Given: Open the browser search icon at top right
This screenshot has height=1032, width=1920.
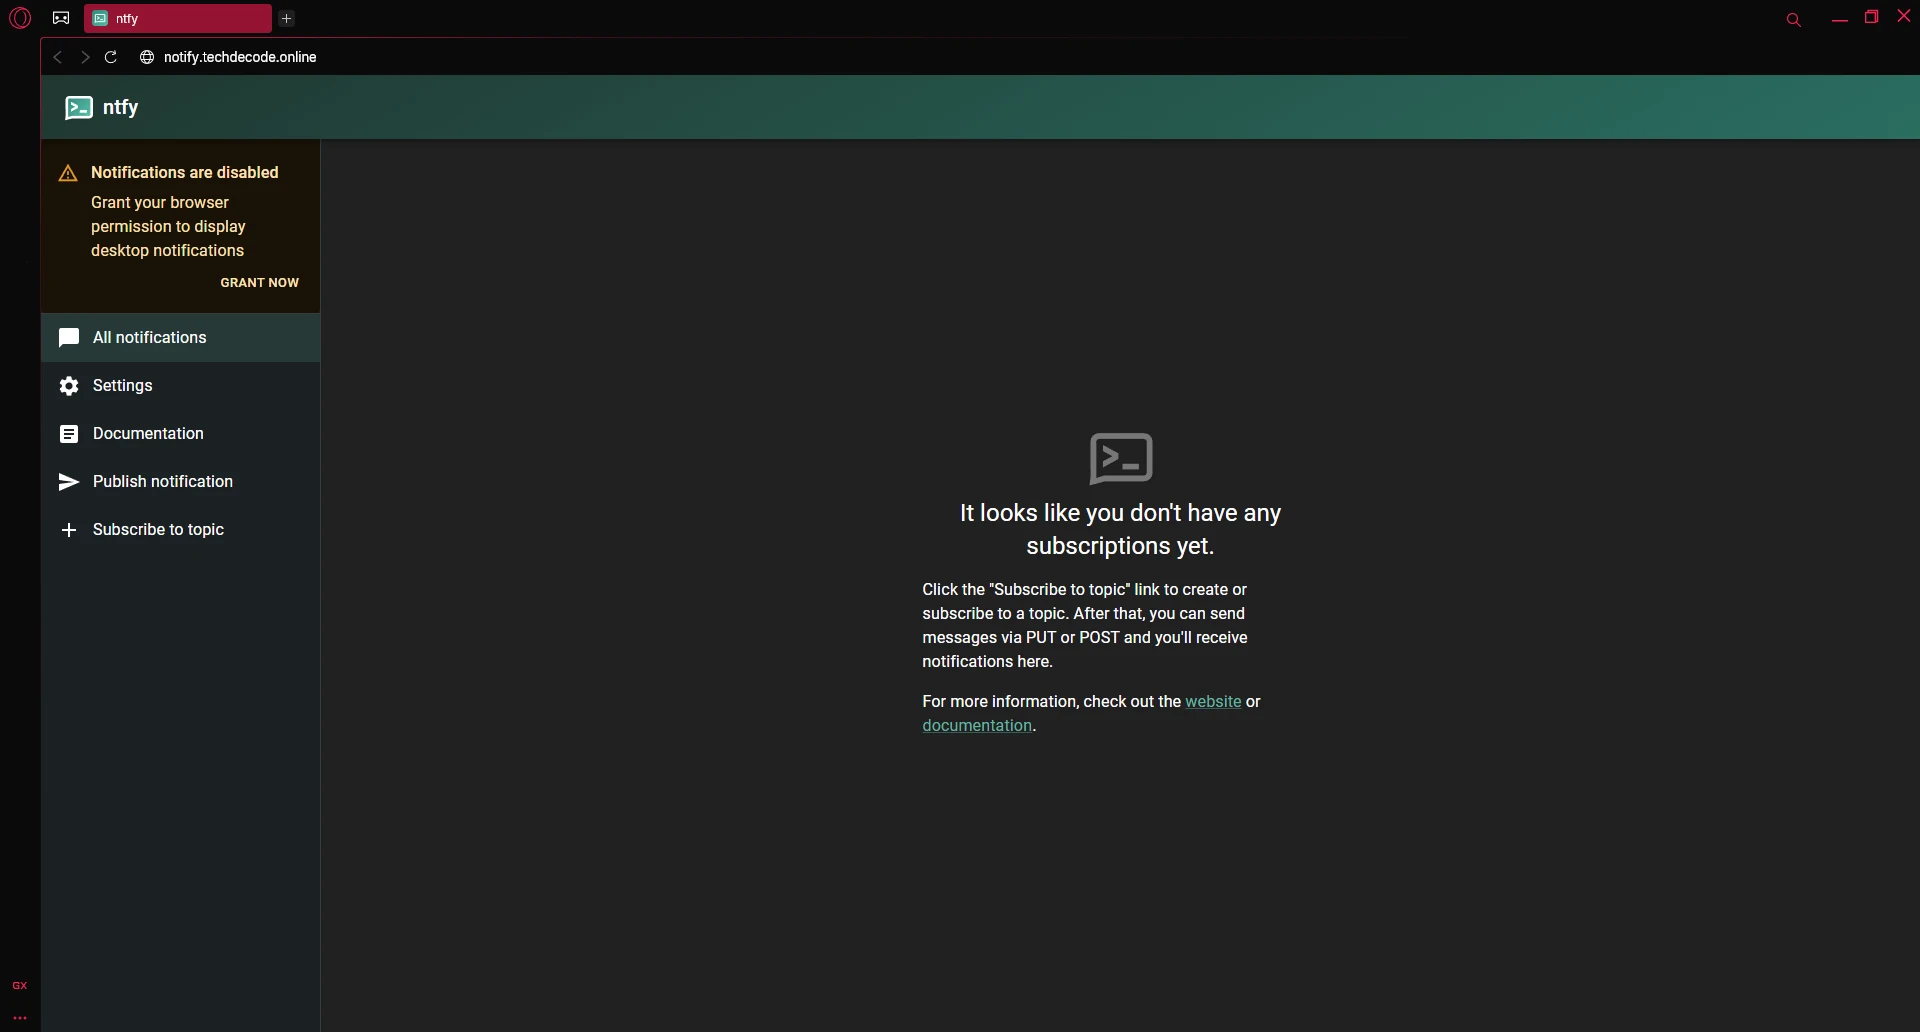Looking at the screenshot, I should coord(1794,20).
